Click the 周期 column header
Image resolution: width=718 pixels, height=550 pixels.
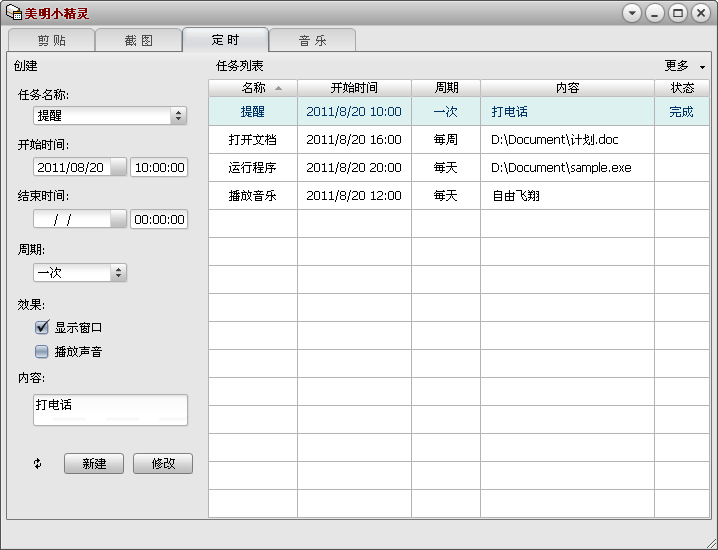(446, 87)
